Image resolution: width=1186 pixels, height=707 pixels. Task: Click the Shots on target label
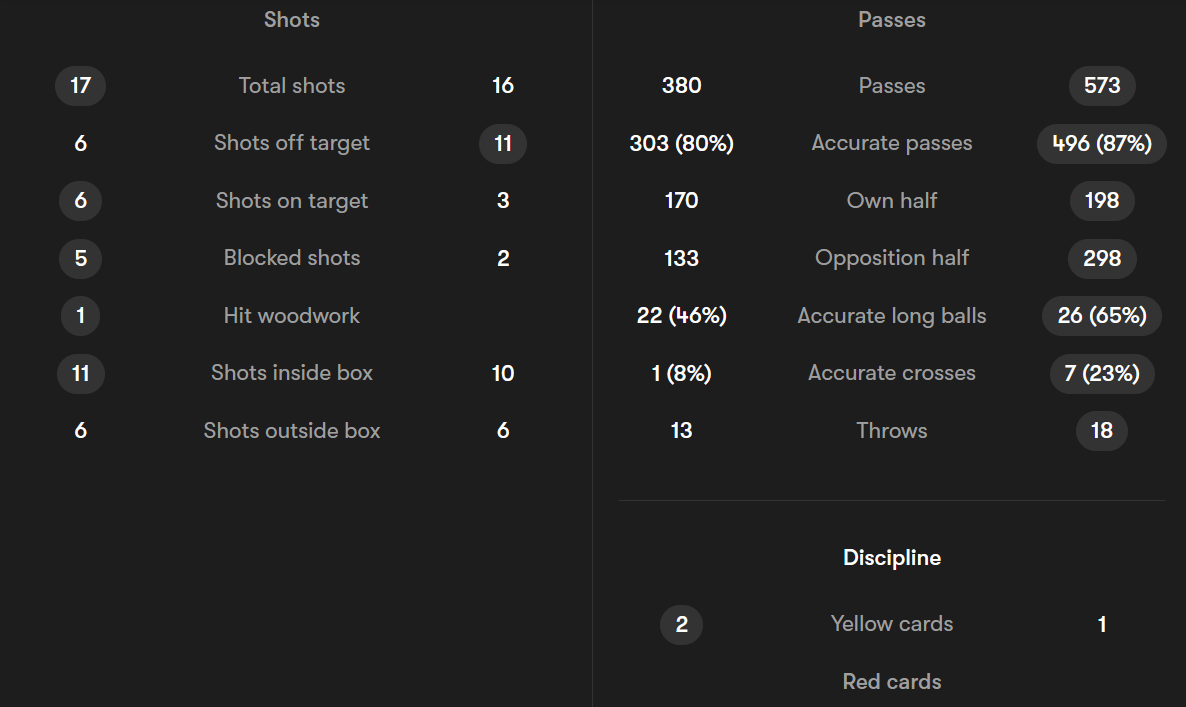point(291,200)
